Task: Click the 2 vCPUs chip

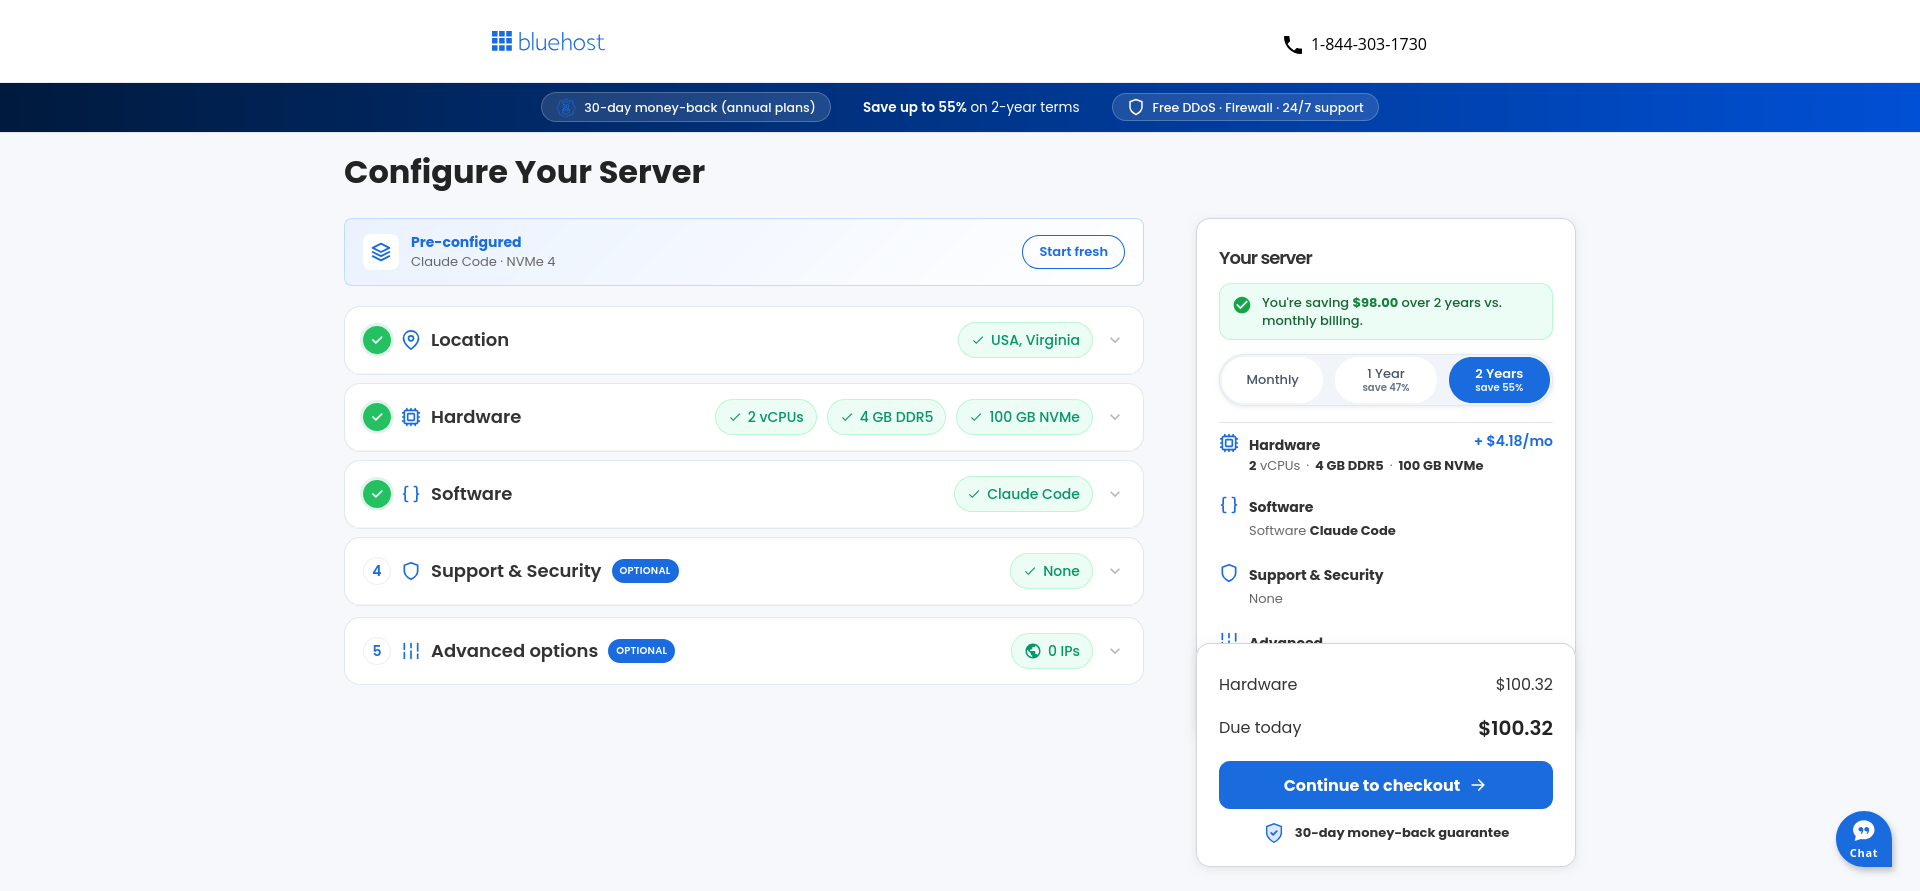Action: tap(766, 417)
